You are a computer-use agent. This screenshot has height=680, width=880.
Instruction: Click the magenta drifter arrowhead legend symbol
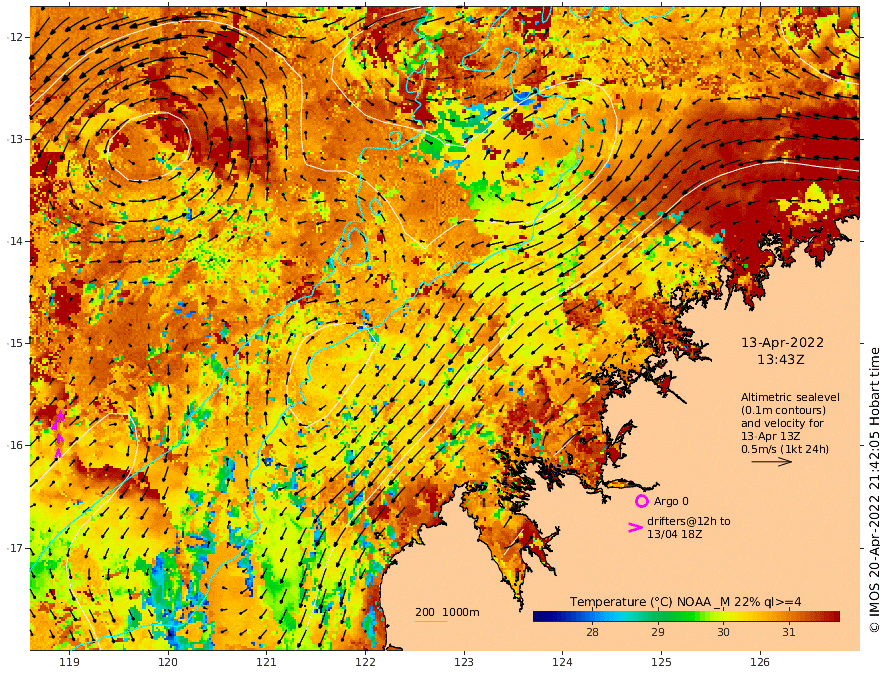coord(635,527)
